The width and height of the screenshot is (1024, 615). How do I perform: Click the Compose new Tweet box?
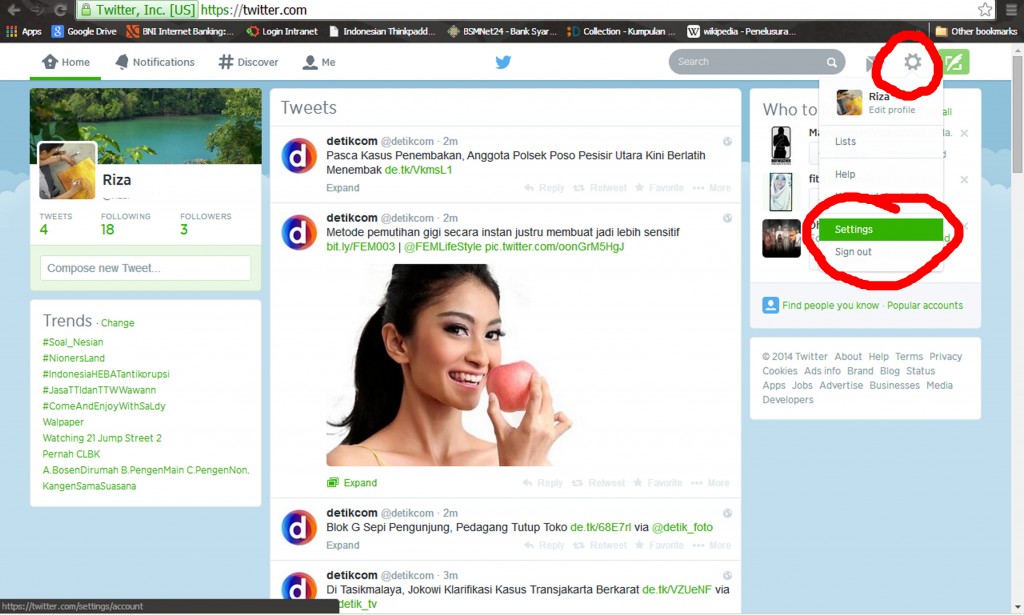(145, 268)
